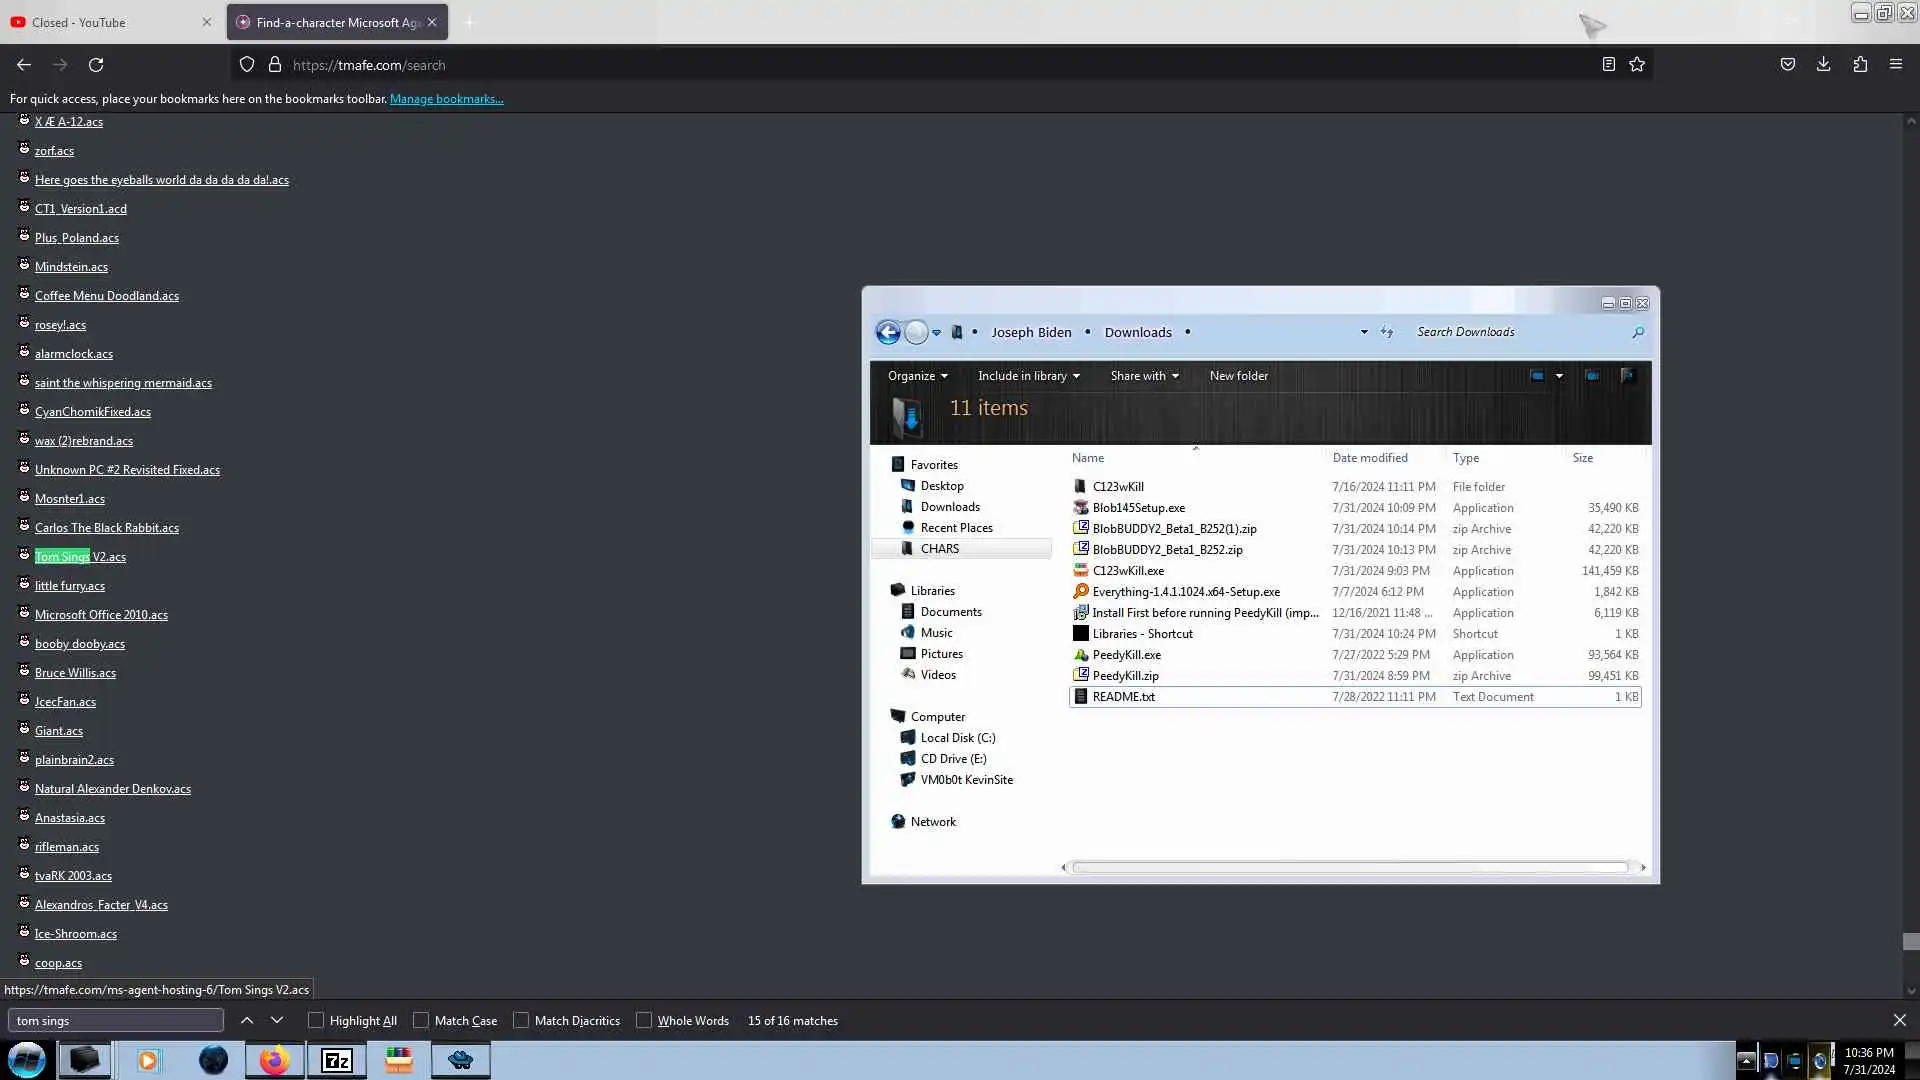1920x1080 pixels.
Task: Click the New folder button
Action: point(1238,376)
